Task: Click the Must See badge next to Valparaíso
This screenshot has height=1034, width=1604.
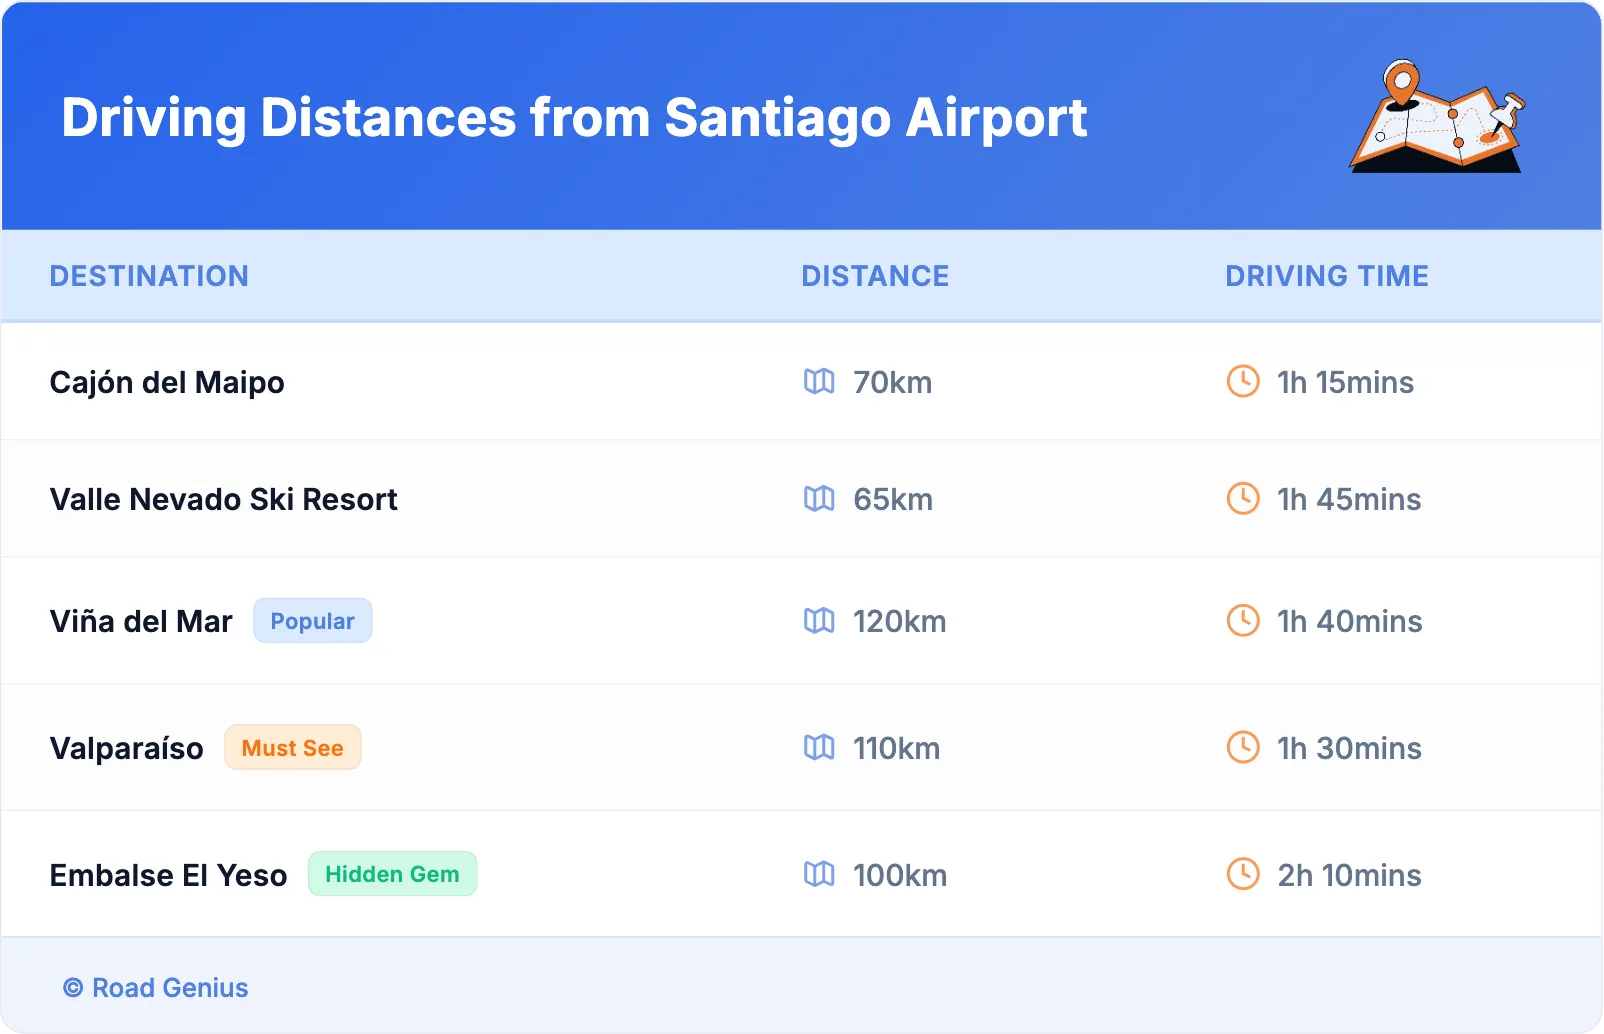Action: pos(292,747)
